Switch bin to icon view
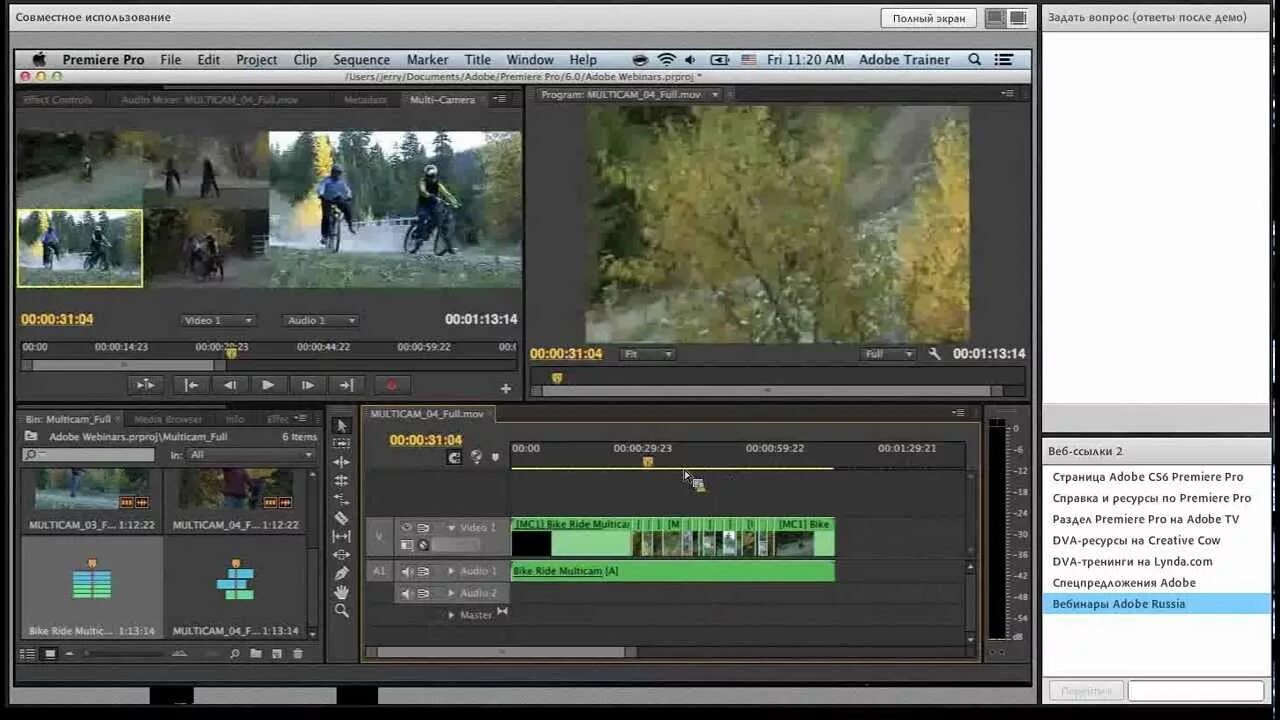The width and height of the screenshot is (1280, 720). tap(49, 654)
